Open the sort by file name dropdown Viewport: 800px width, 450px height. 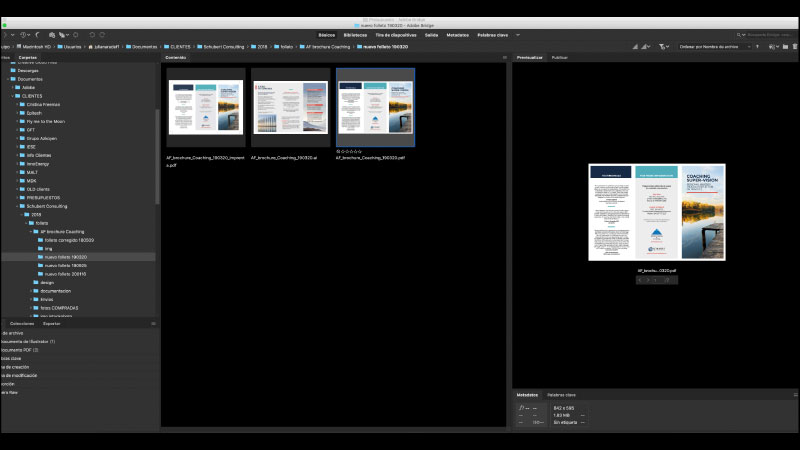tap(712, 46)
